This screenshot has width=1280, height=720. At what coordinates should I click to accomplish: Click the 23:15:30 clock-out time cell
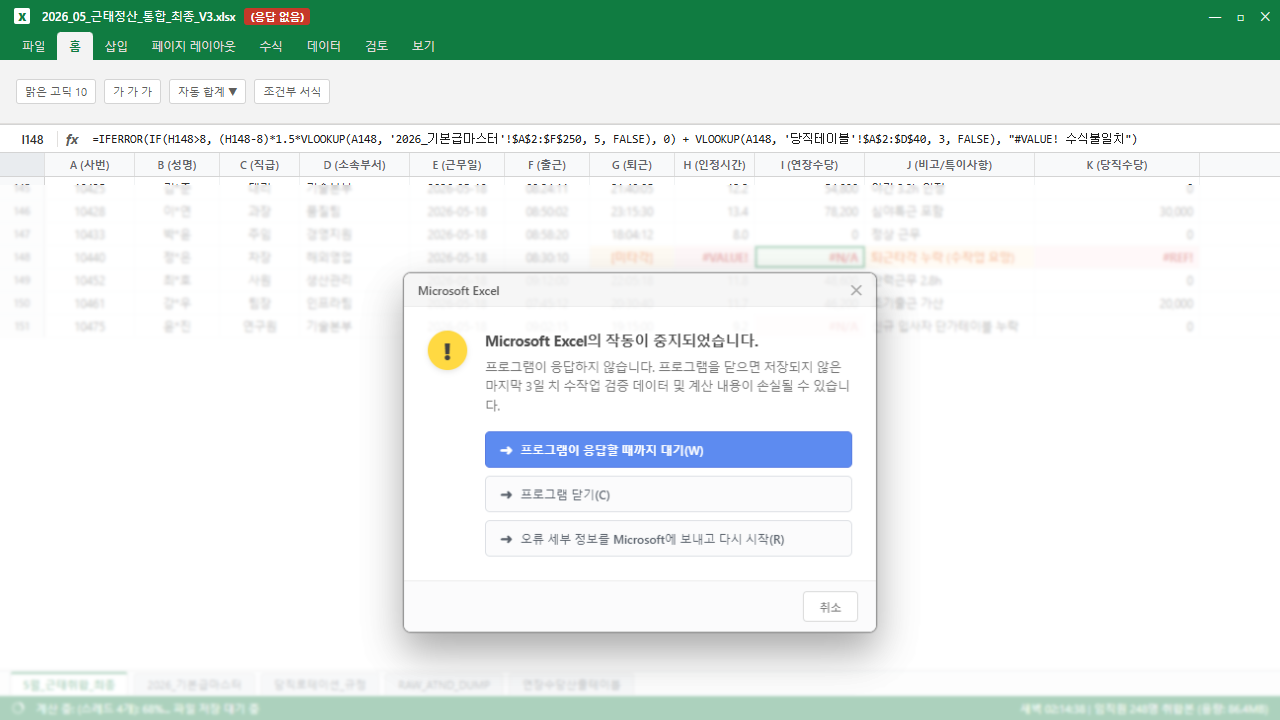[x=631, y=211]
